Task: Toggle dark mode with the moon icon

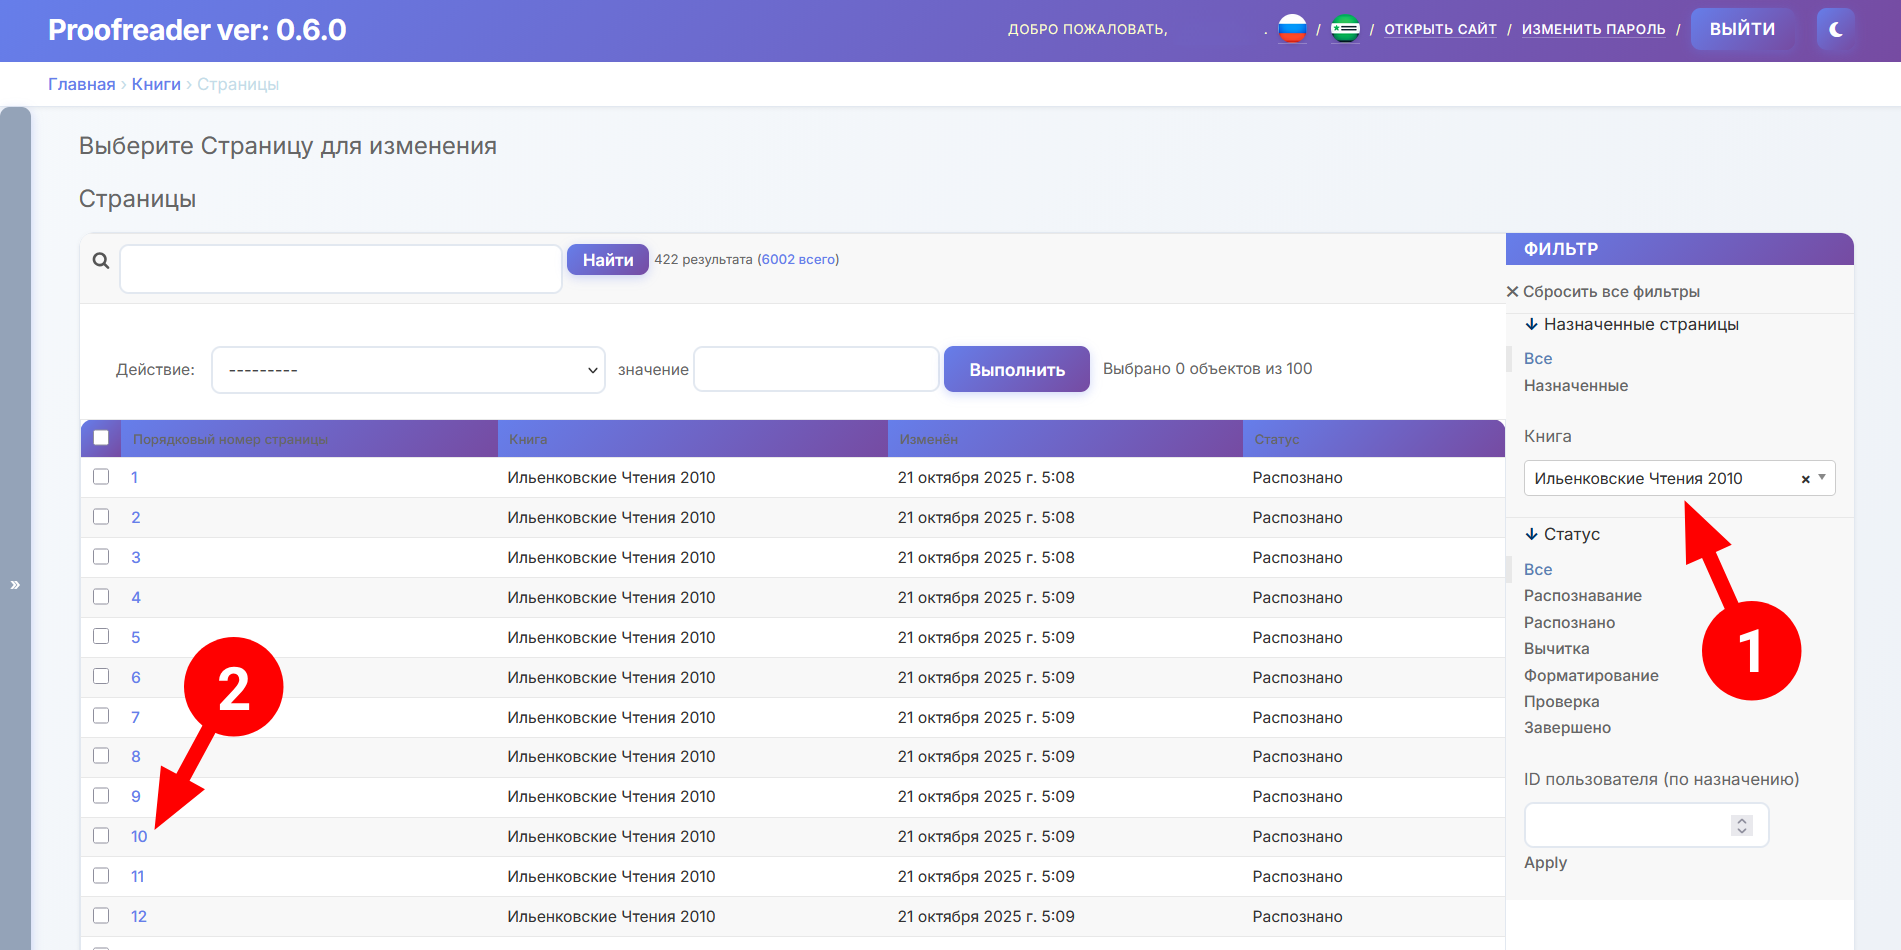Action: point(1836,29)
